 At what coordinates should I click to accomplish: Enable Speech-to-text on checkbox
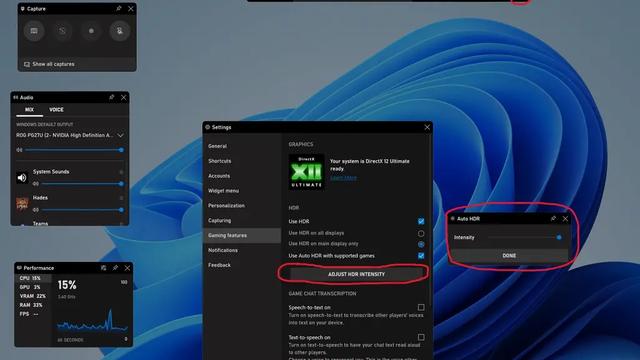coord(421,307)
